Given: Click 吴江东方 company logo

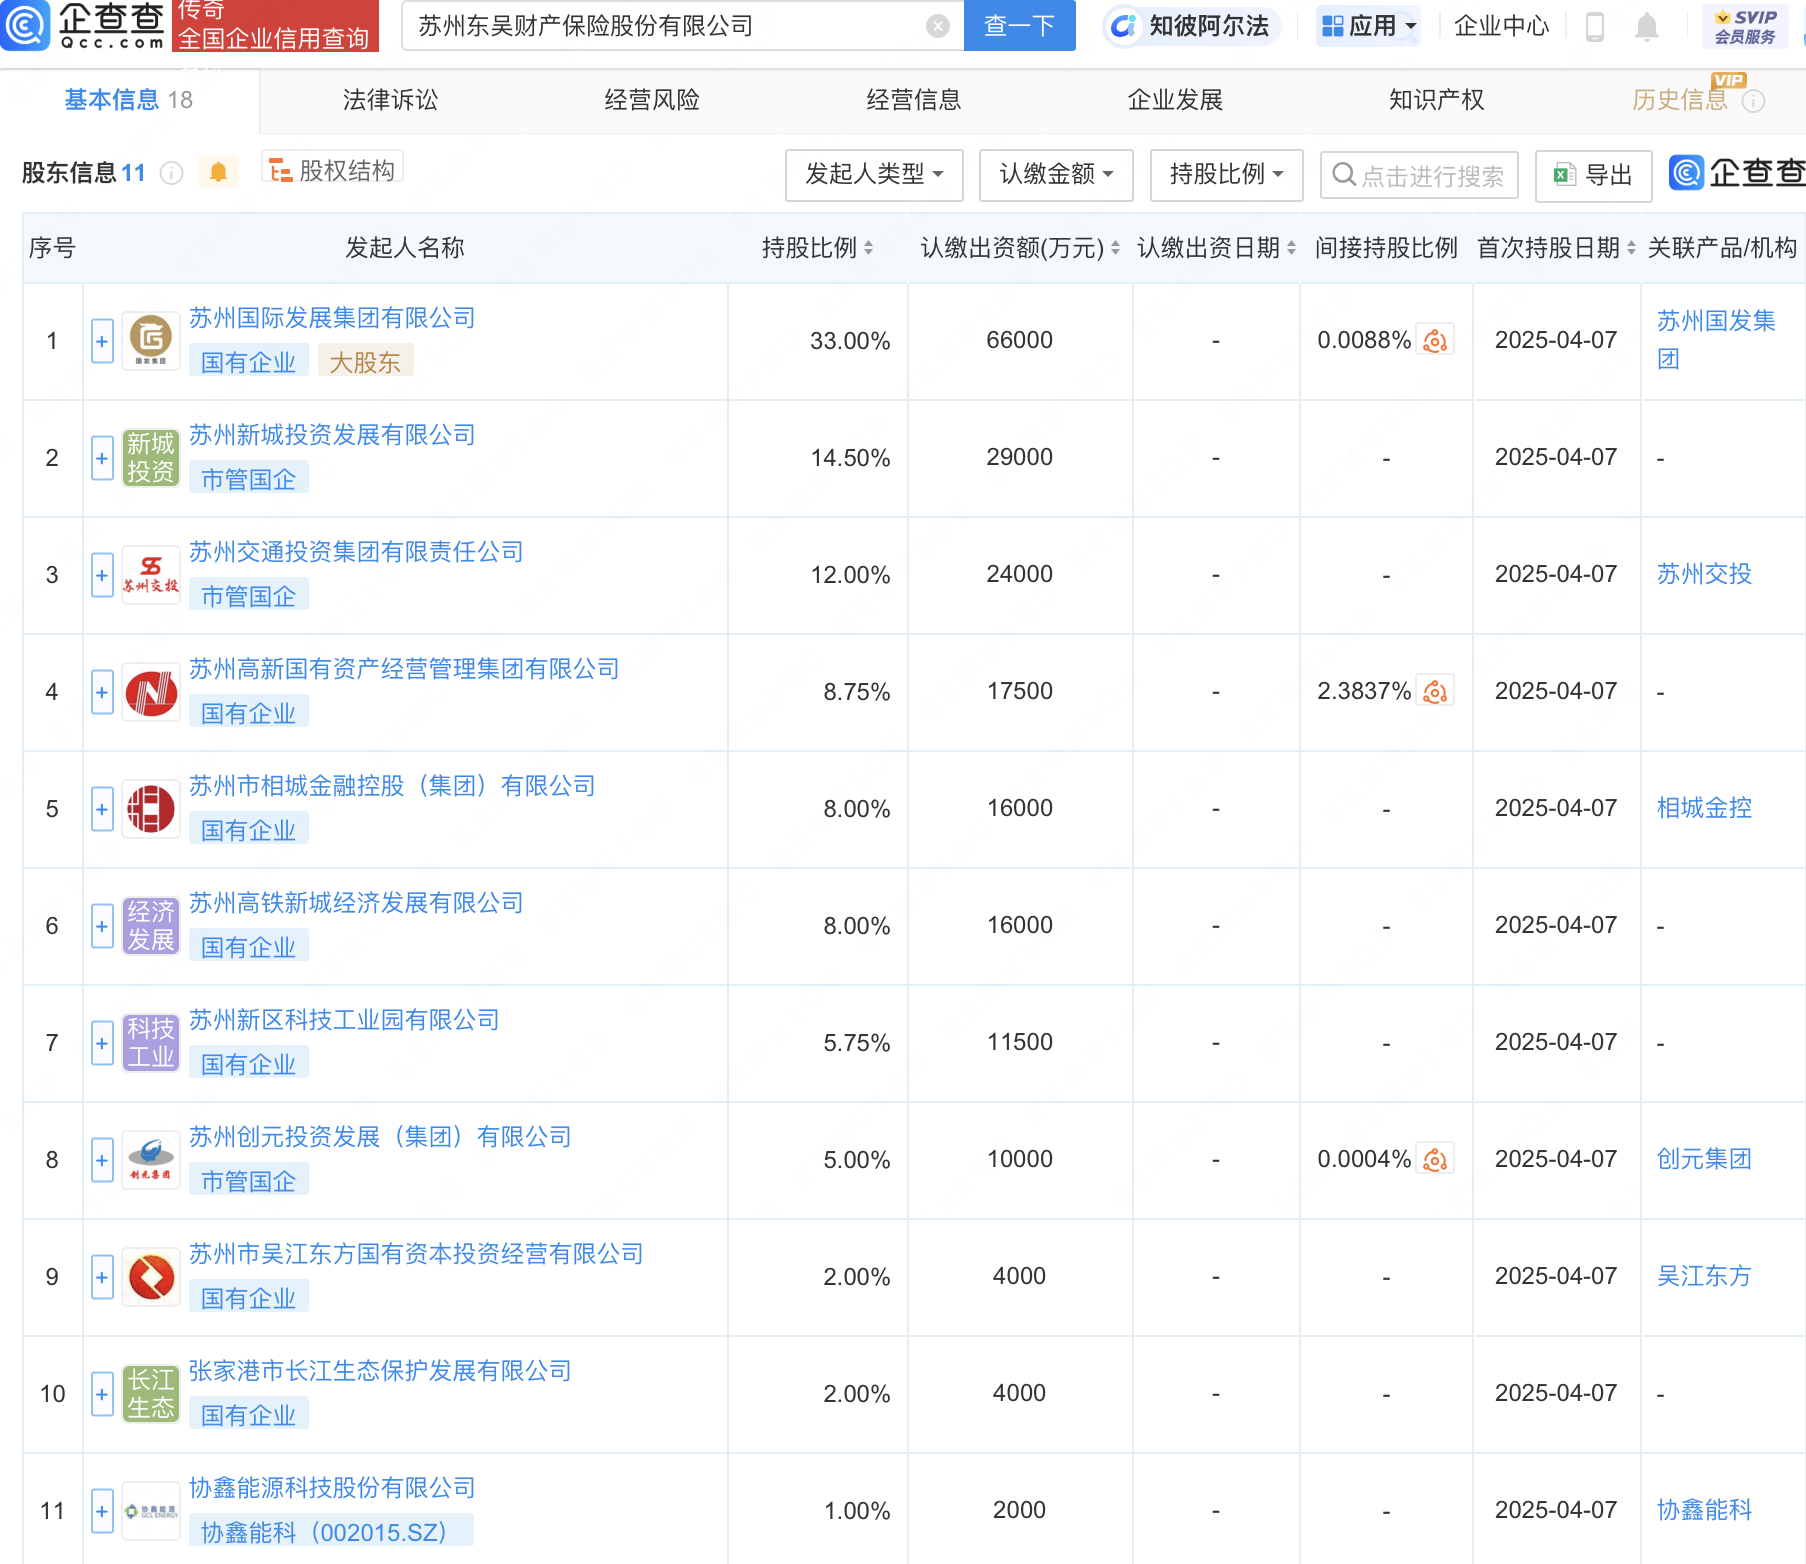Looking at the screenshot, I should (151, 1277).
